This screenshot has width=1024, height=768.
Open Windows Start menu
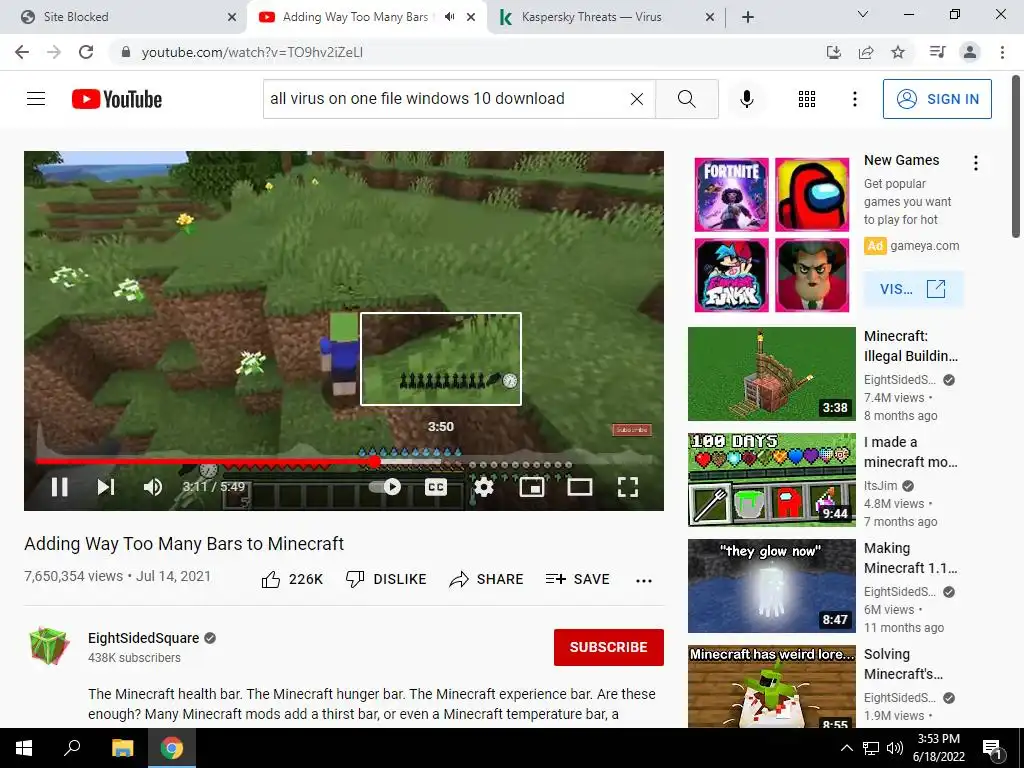pyautogui.click(x=24, y=748)
